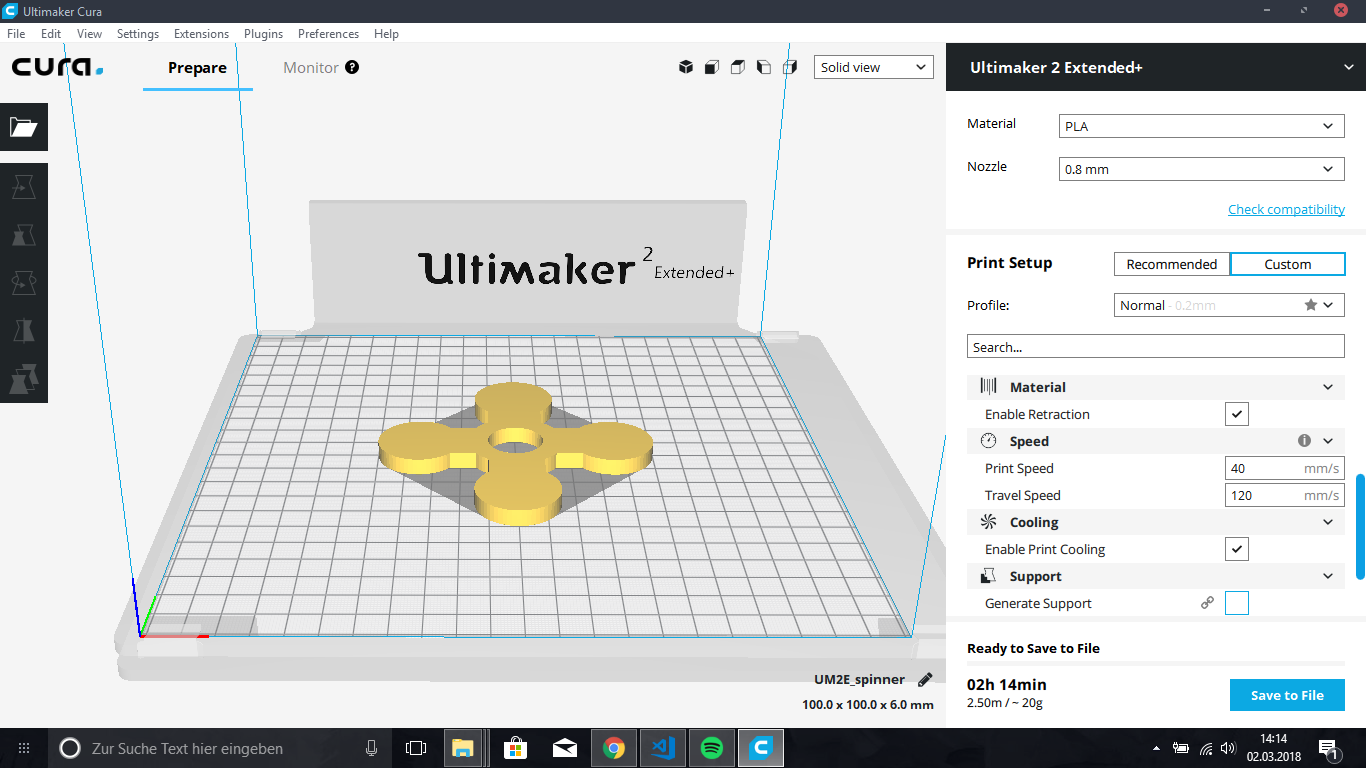The height and width of the screenshot is (768, 1366).
Task: Switch to the Prepare tab
Action: pos(197,68)
